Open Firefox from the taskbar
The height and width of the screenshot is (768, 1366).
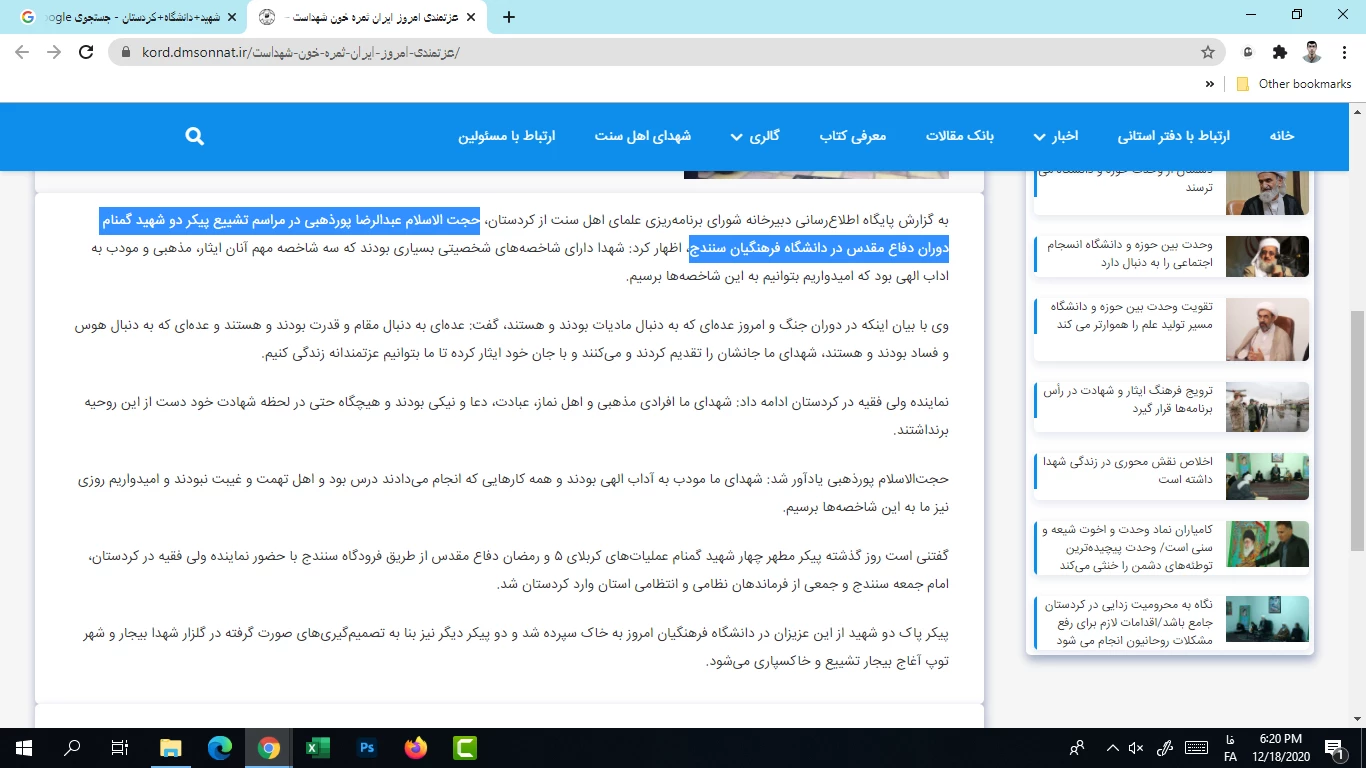[415, 747]
